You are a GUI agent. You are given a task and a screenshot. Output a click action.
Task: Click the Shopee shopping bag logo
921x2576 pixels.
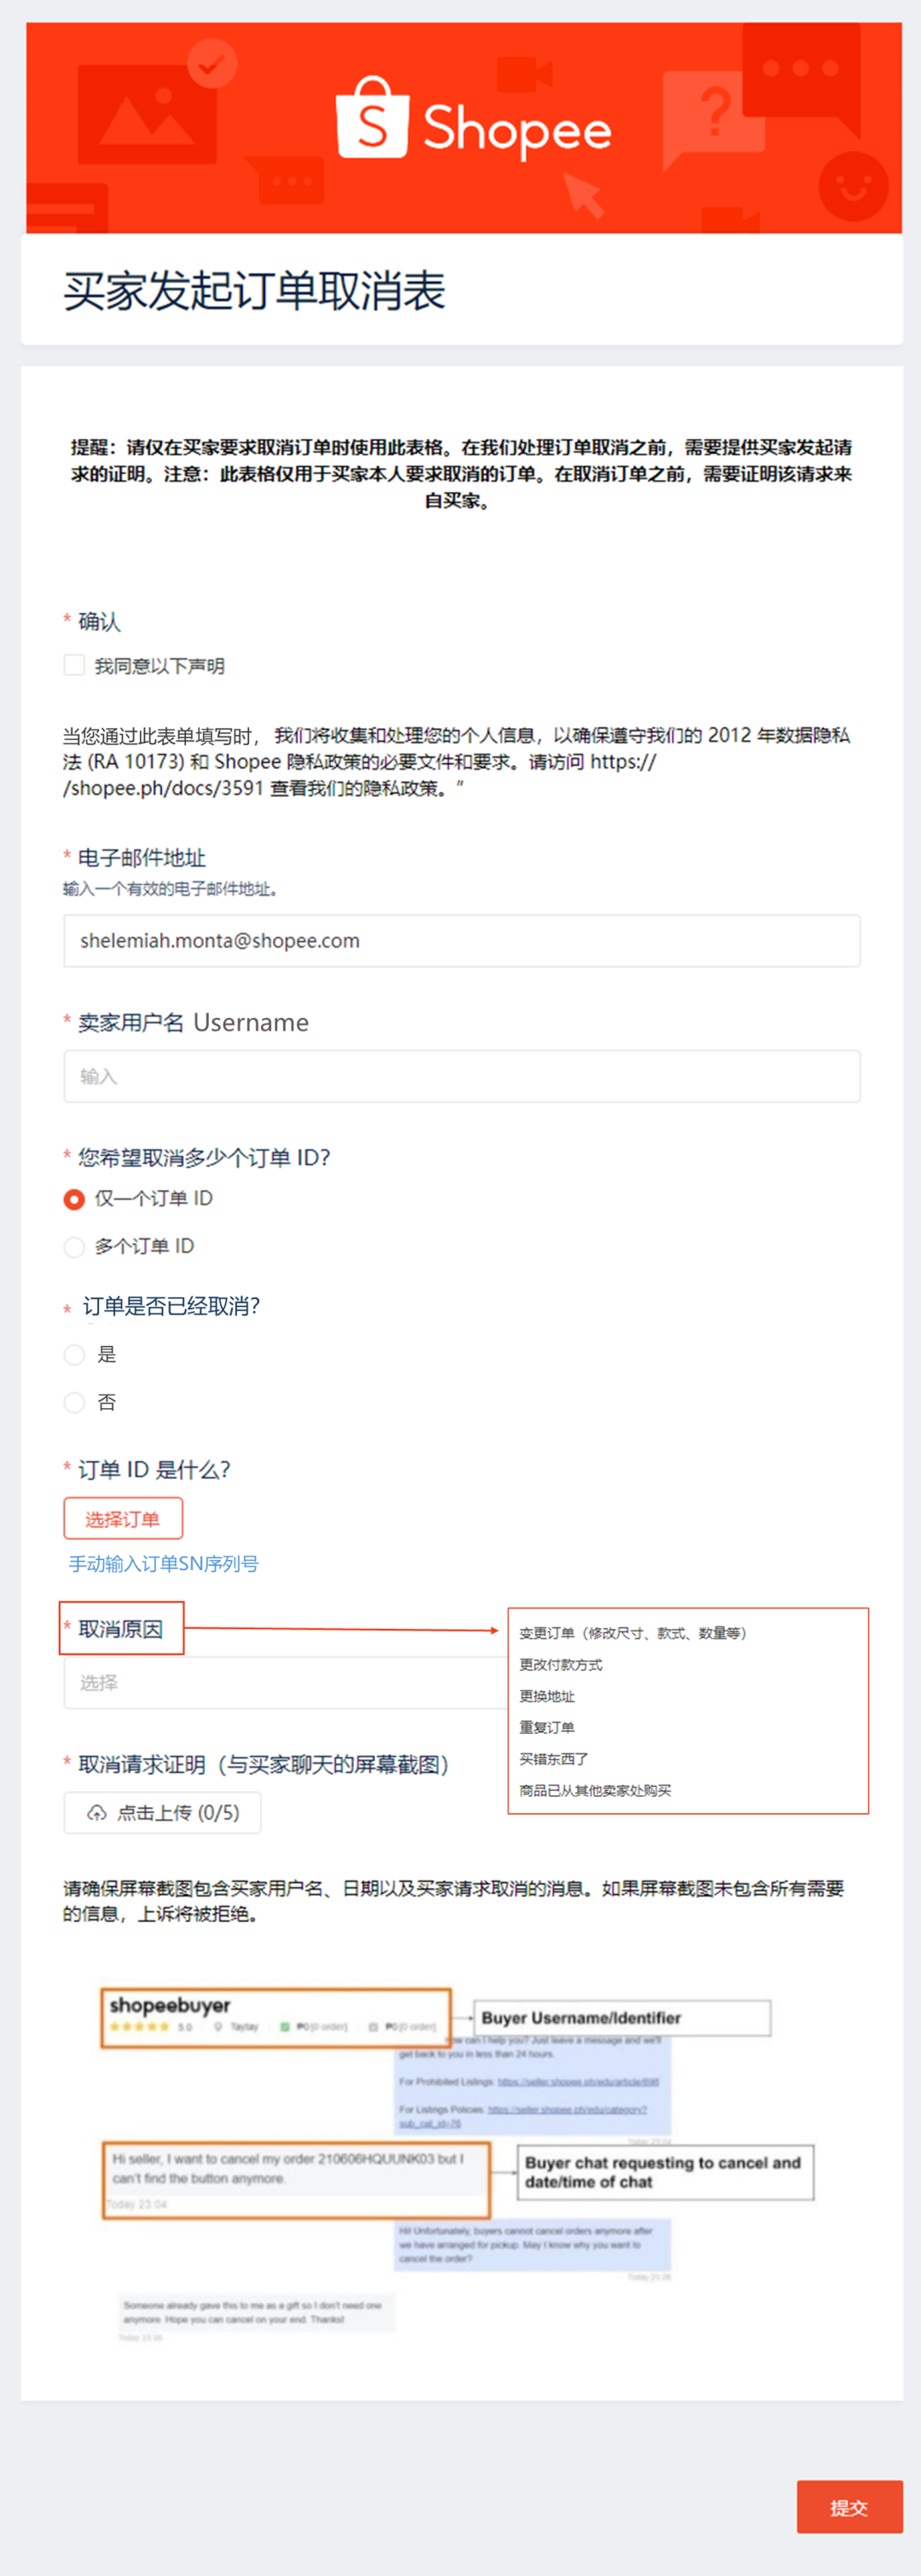(x=372, y=118)
